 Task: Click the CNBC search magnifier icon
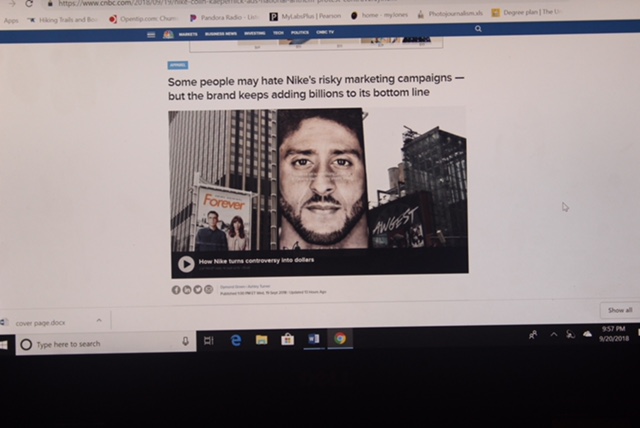tap(478, 29)
